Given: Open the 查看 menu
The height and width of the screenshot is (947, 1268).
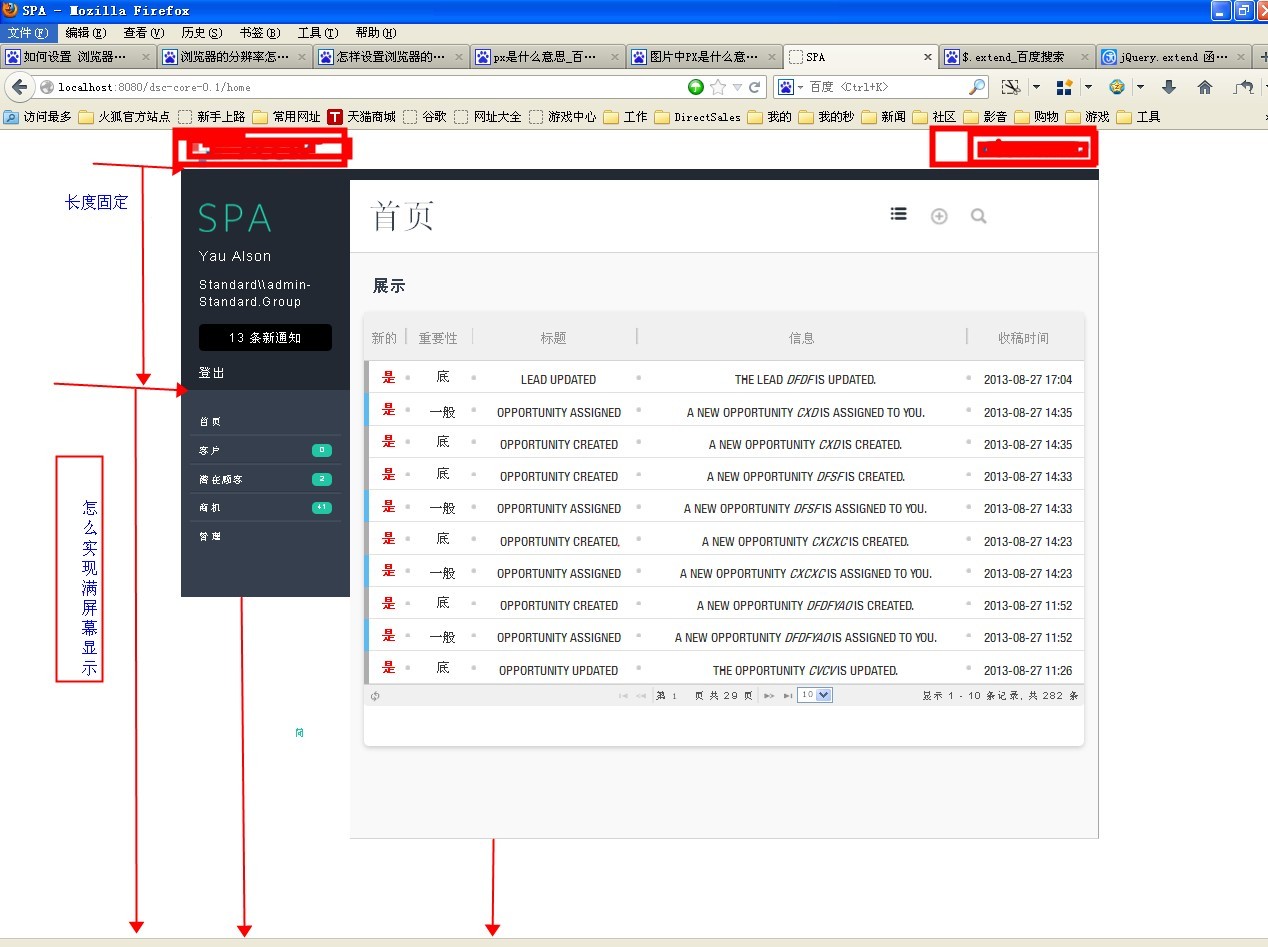Looking at the screenshot, I should [x=143, y=33].
